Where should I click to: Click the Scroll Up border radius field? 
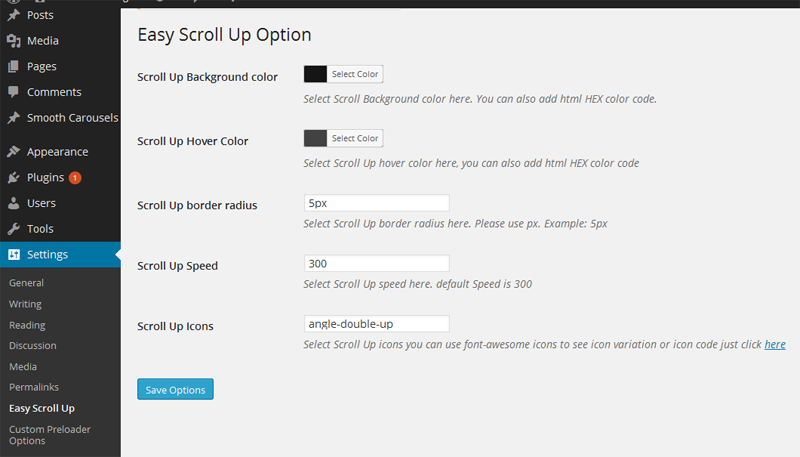tap(377, 203)
